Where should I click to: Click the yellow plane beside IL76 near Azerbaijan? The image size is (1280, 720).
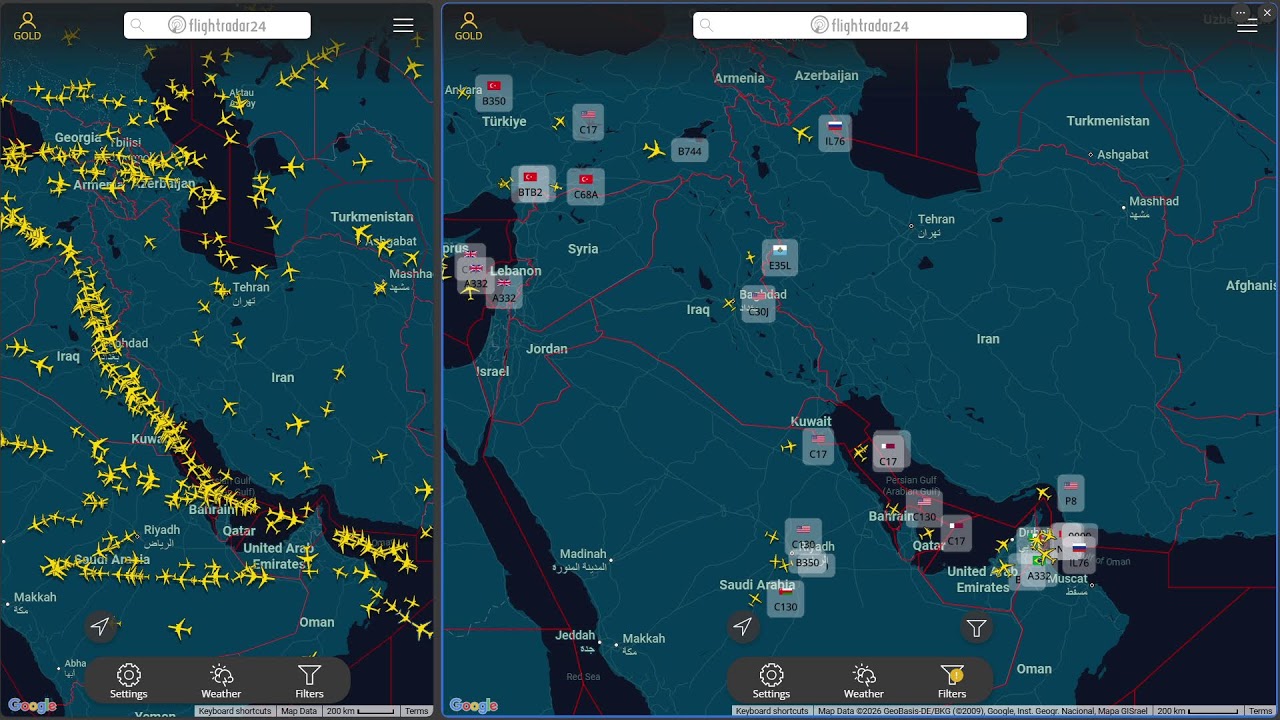(x=802, y=133)
